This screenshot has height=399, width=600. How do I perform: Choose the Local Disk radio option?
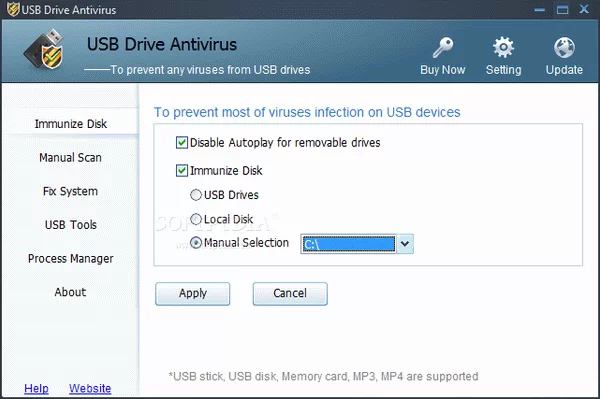tap(196, 219)
